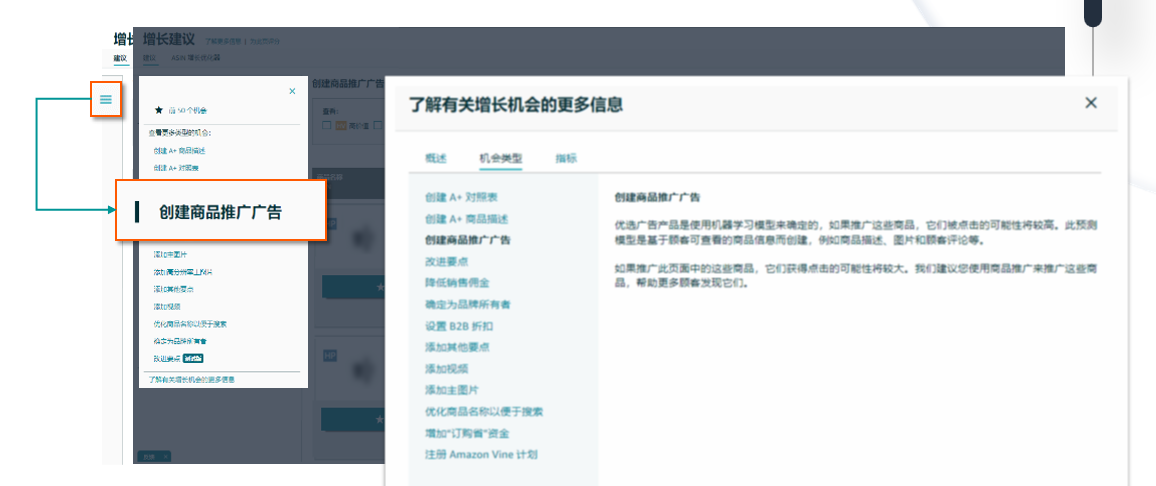This screenshot has width=1156, height=486.
Task: Click the hamburger menu icon
Action: 106,99
